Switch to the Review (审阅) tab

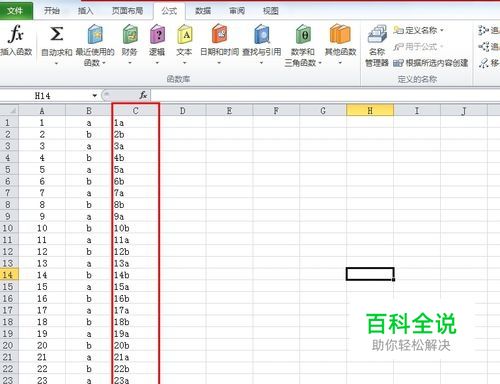click(237, 11)
